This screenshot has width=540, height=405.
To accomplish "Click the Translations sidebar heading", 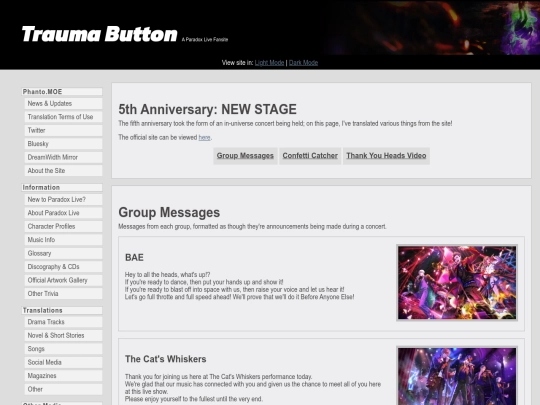I will [x=62, y=310].
